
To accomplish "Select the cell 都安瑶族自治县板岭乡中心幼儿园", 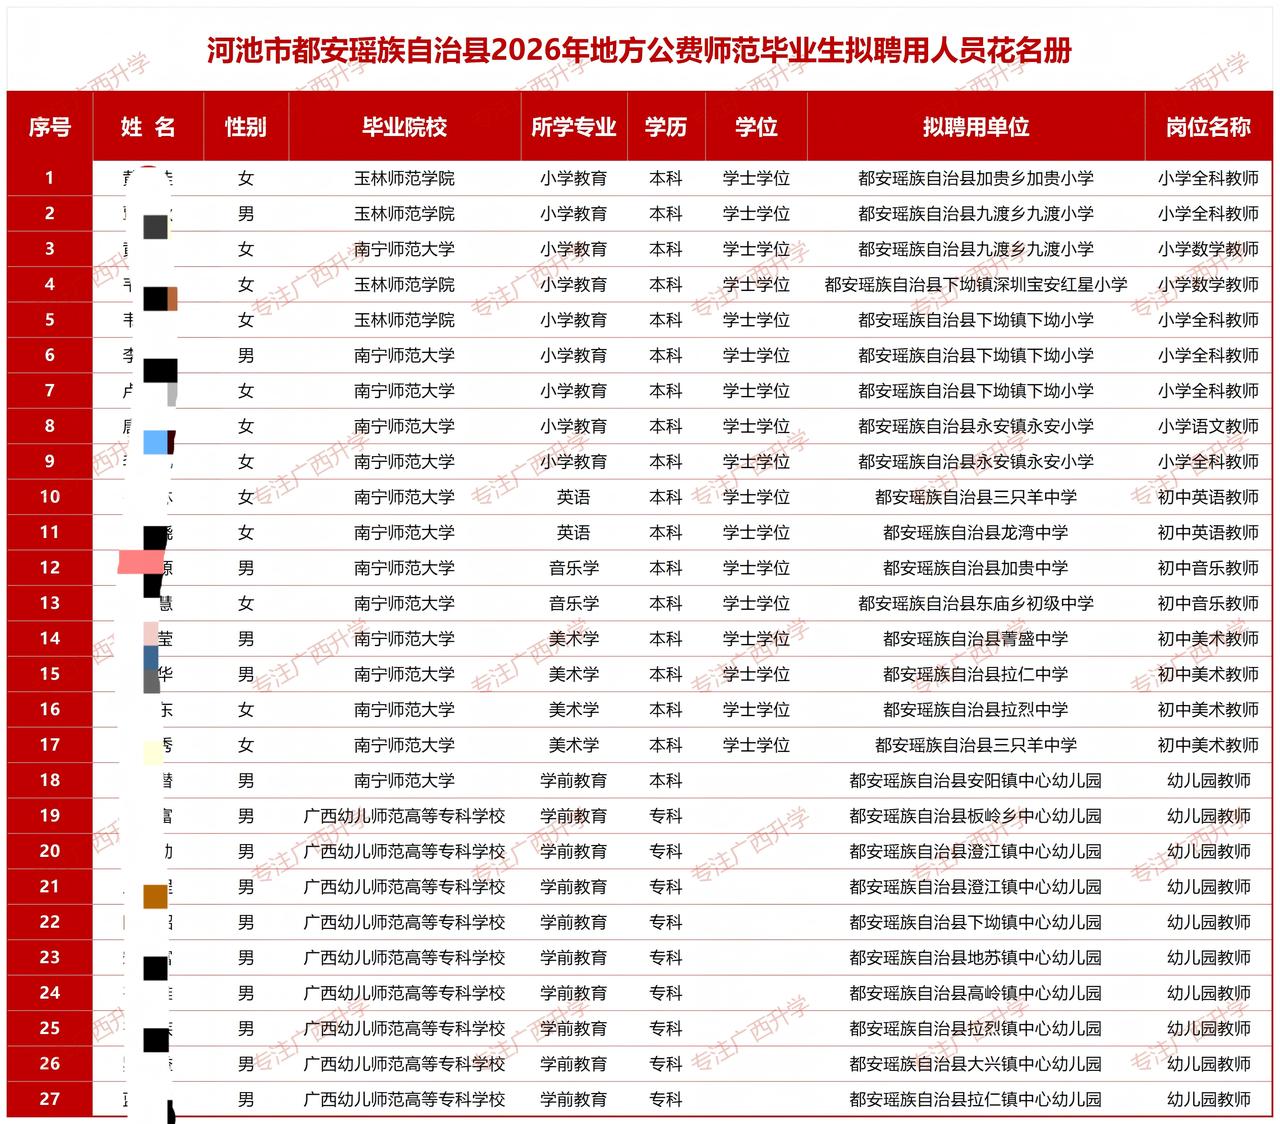I will coord(976,816).
